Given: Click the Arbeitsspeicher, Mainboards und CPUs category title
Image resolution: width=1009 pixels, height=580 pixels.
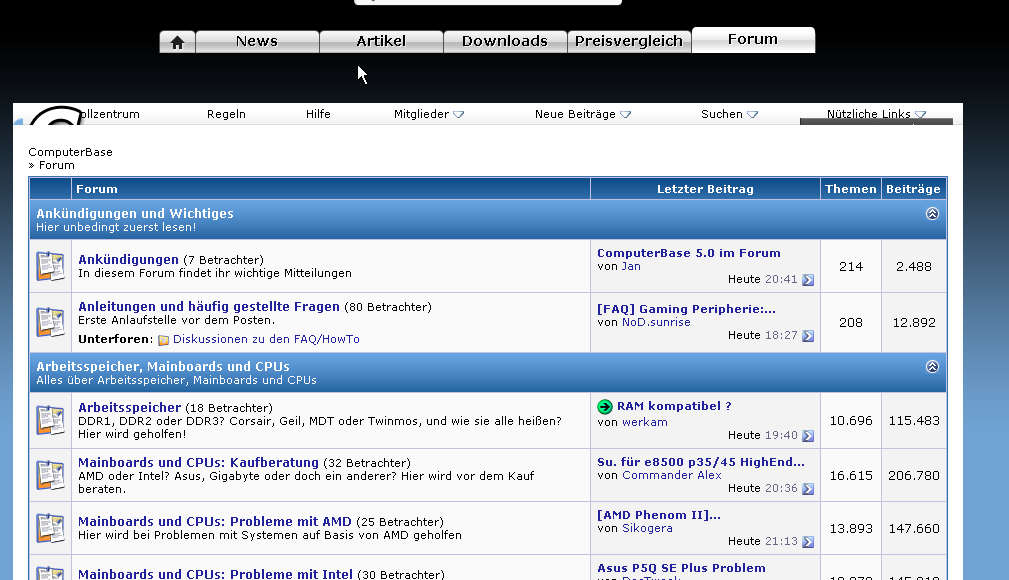Looking at the screenshot, I should pos(163,366).
